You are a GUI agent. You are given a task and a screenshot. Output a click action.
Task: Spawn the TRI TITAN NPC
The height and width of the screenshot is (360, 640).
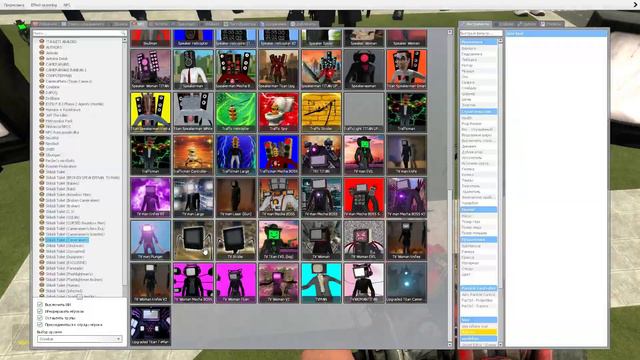(321, 155)
